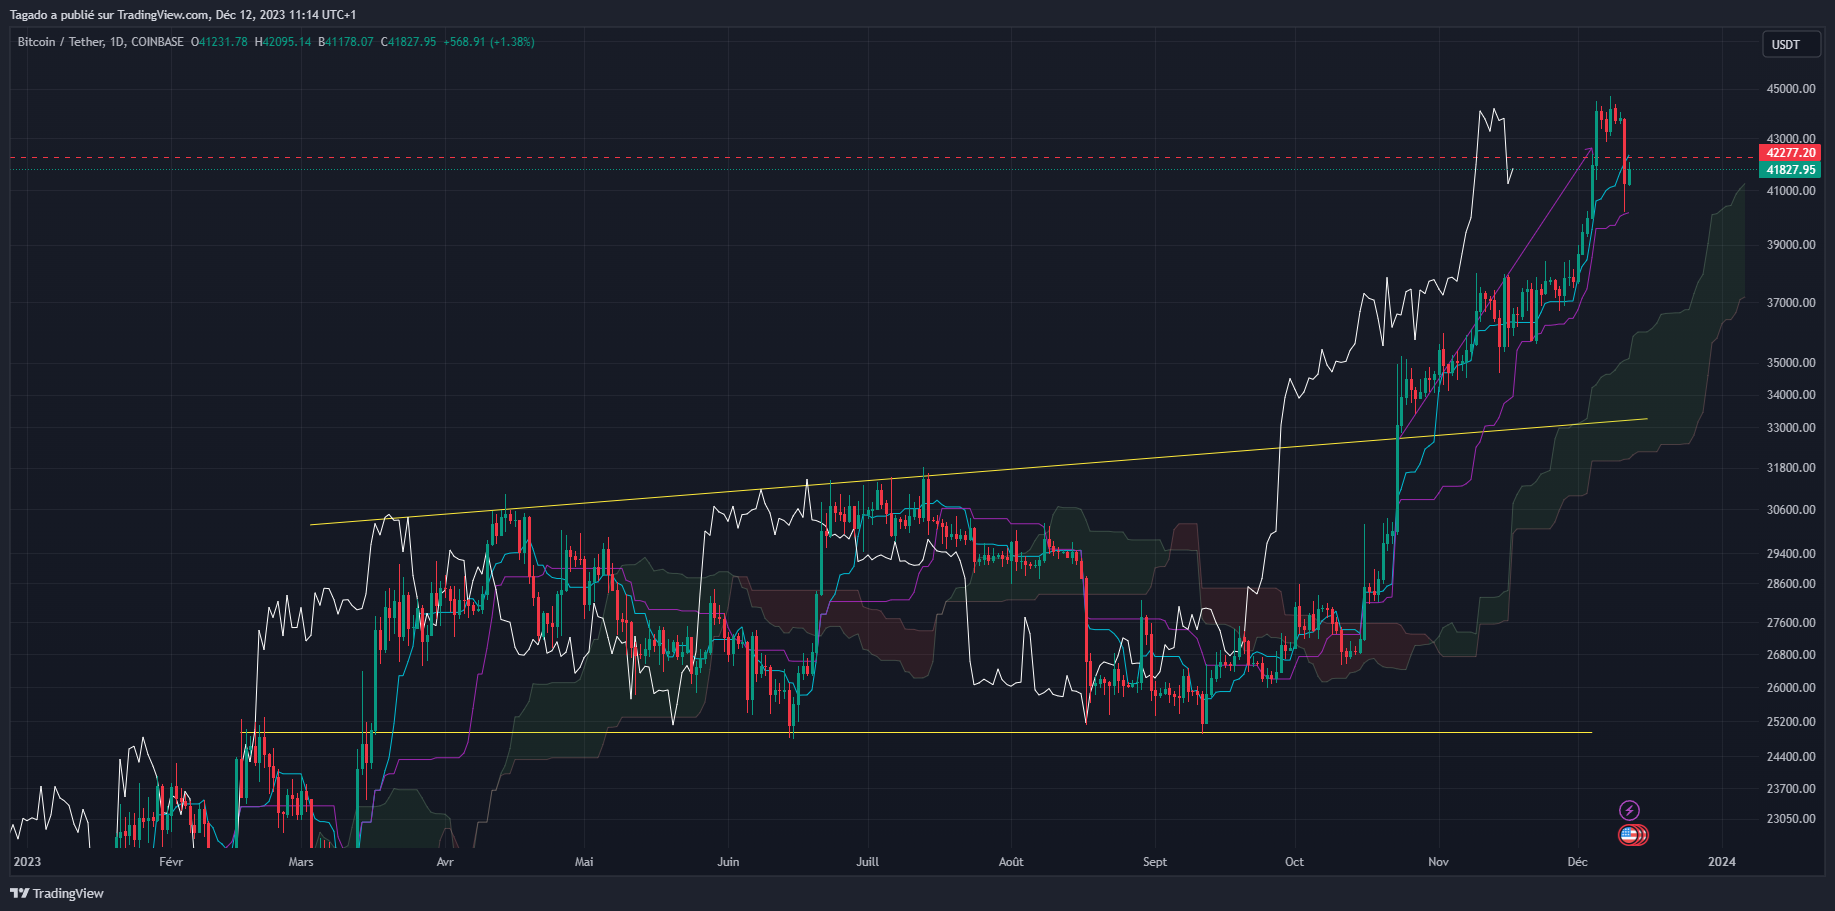
Task: Click the red 42277.20 price label
Action: (x=1791, y=153)
